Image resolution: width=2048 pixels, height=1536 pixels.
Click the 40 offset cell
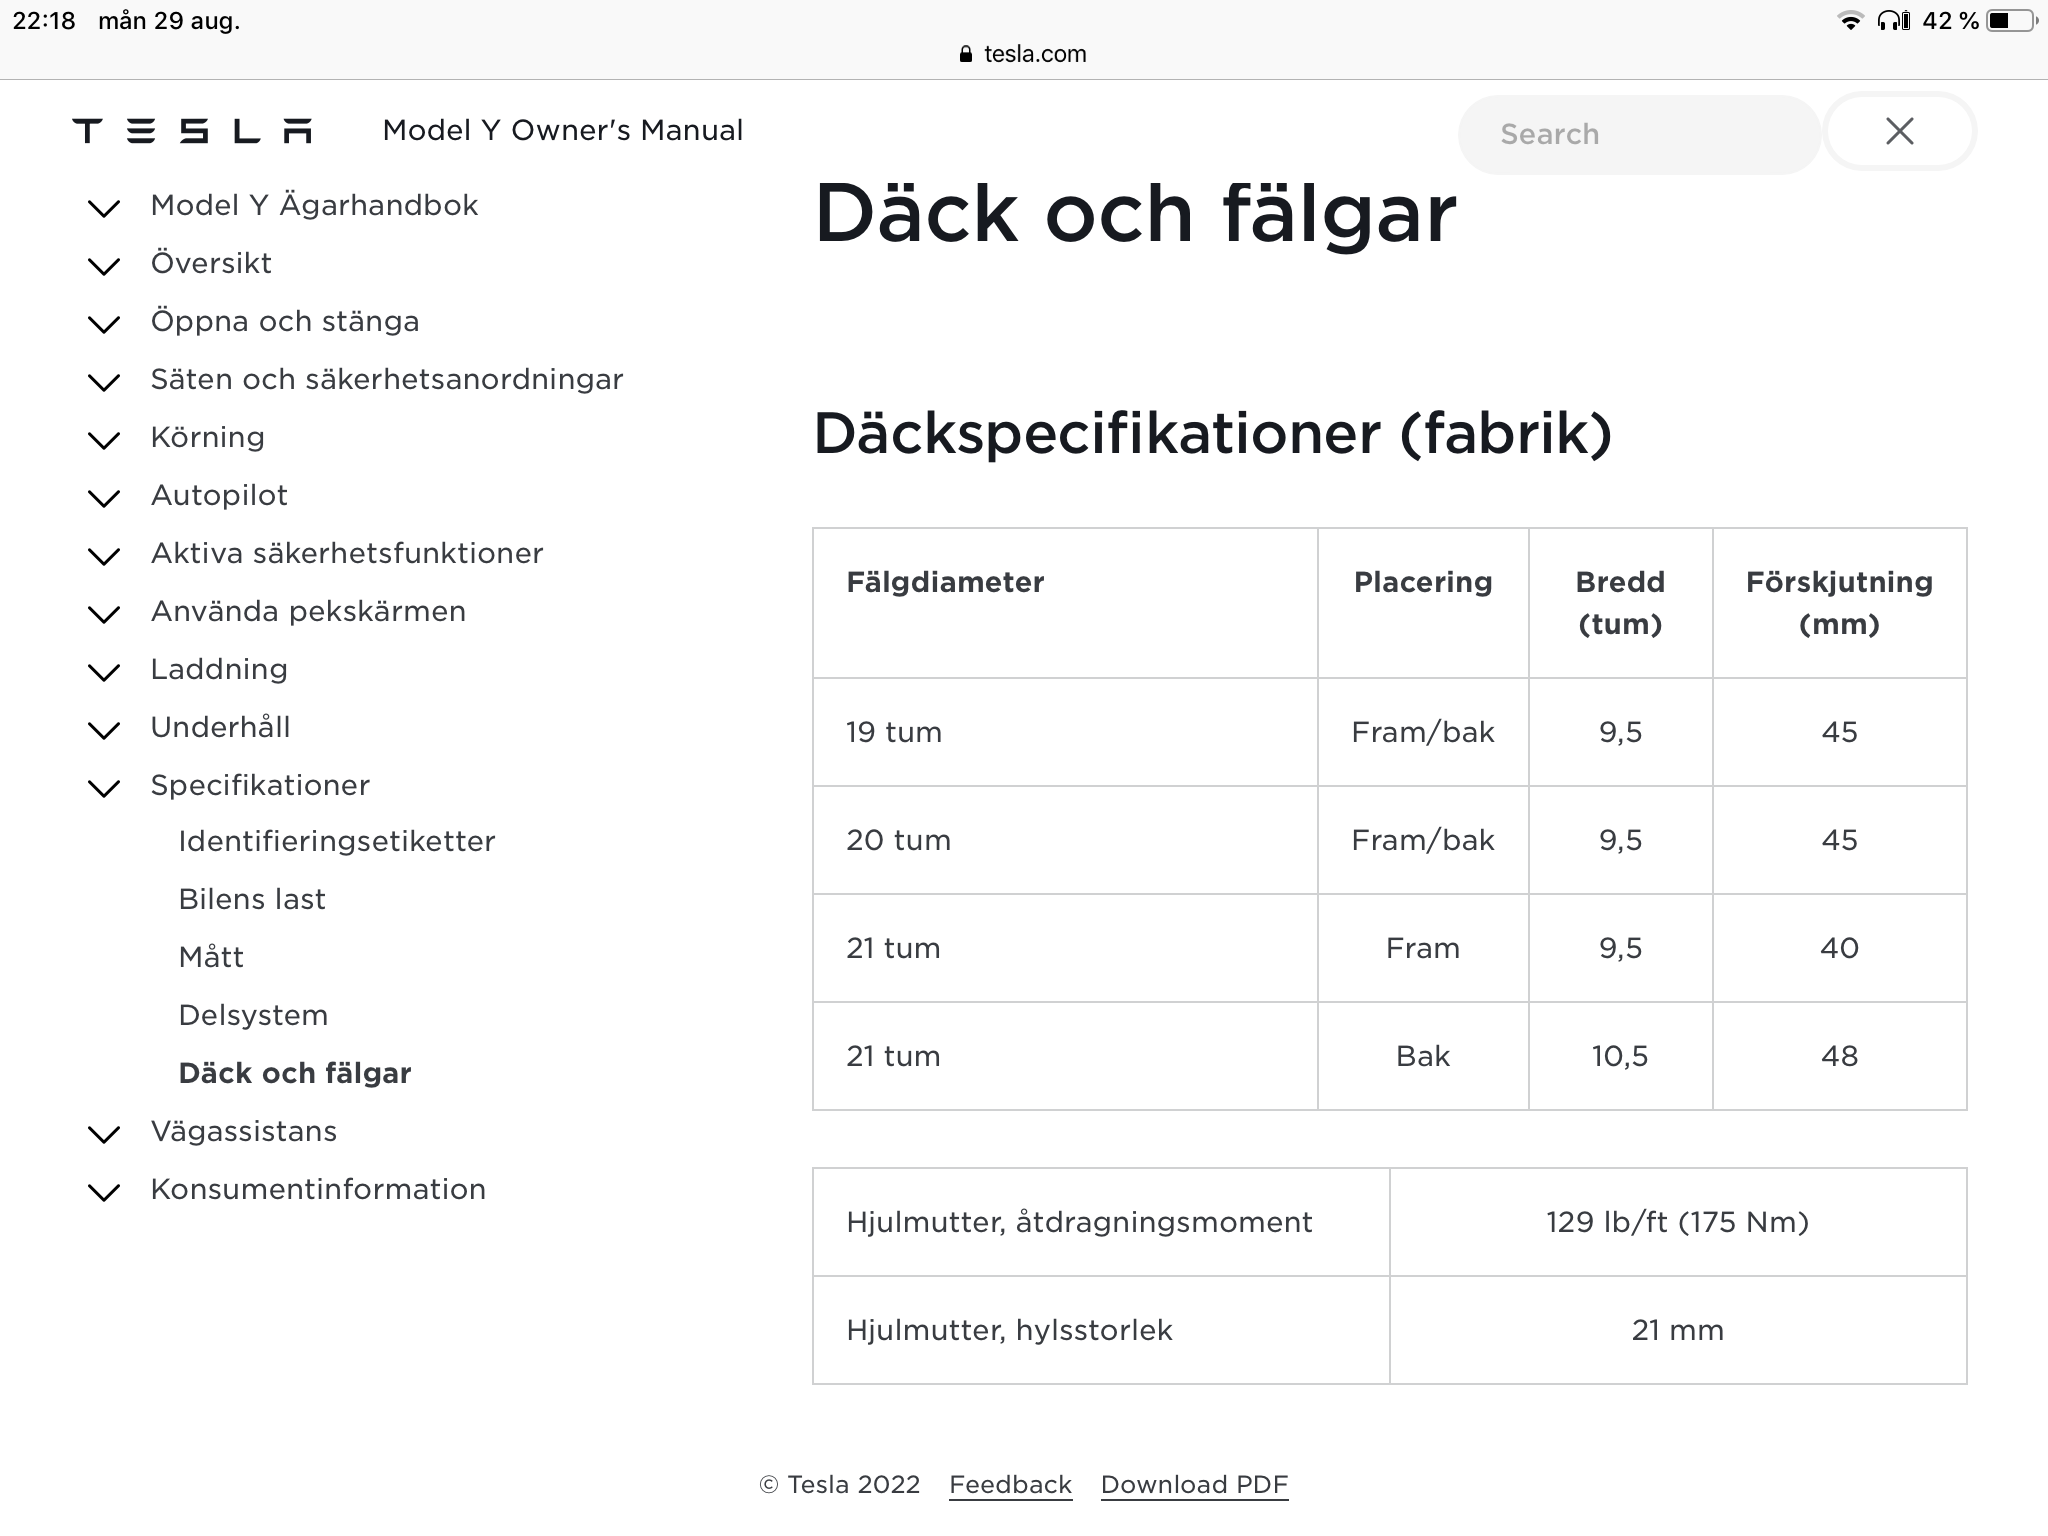click(x=1839, y=948)
